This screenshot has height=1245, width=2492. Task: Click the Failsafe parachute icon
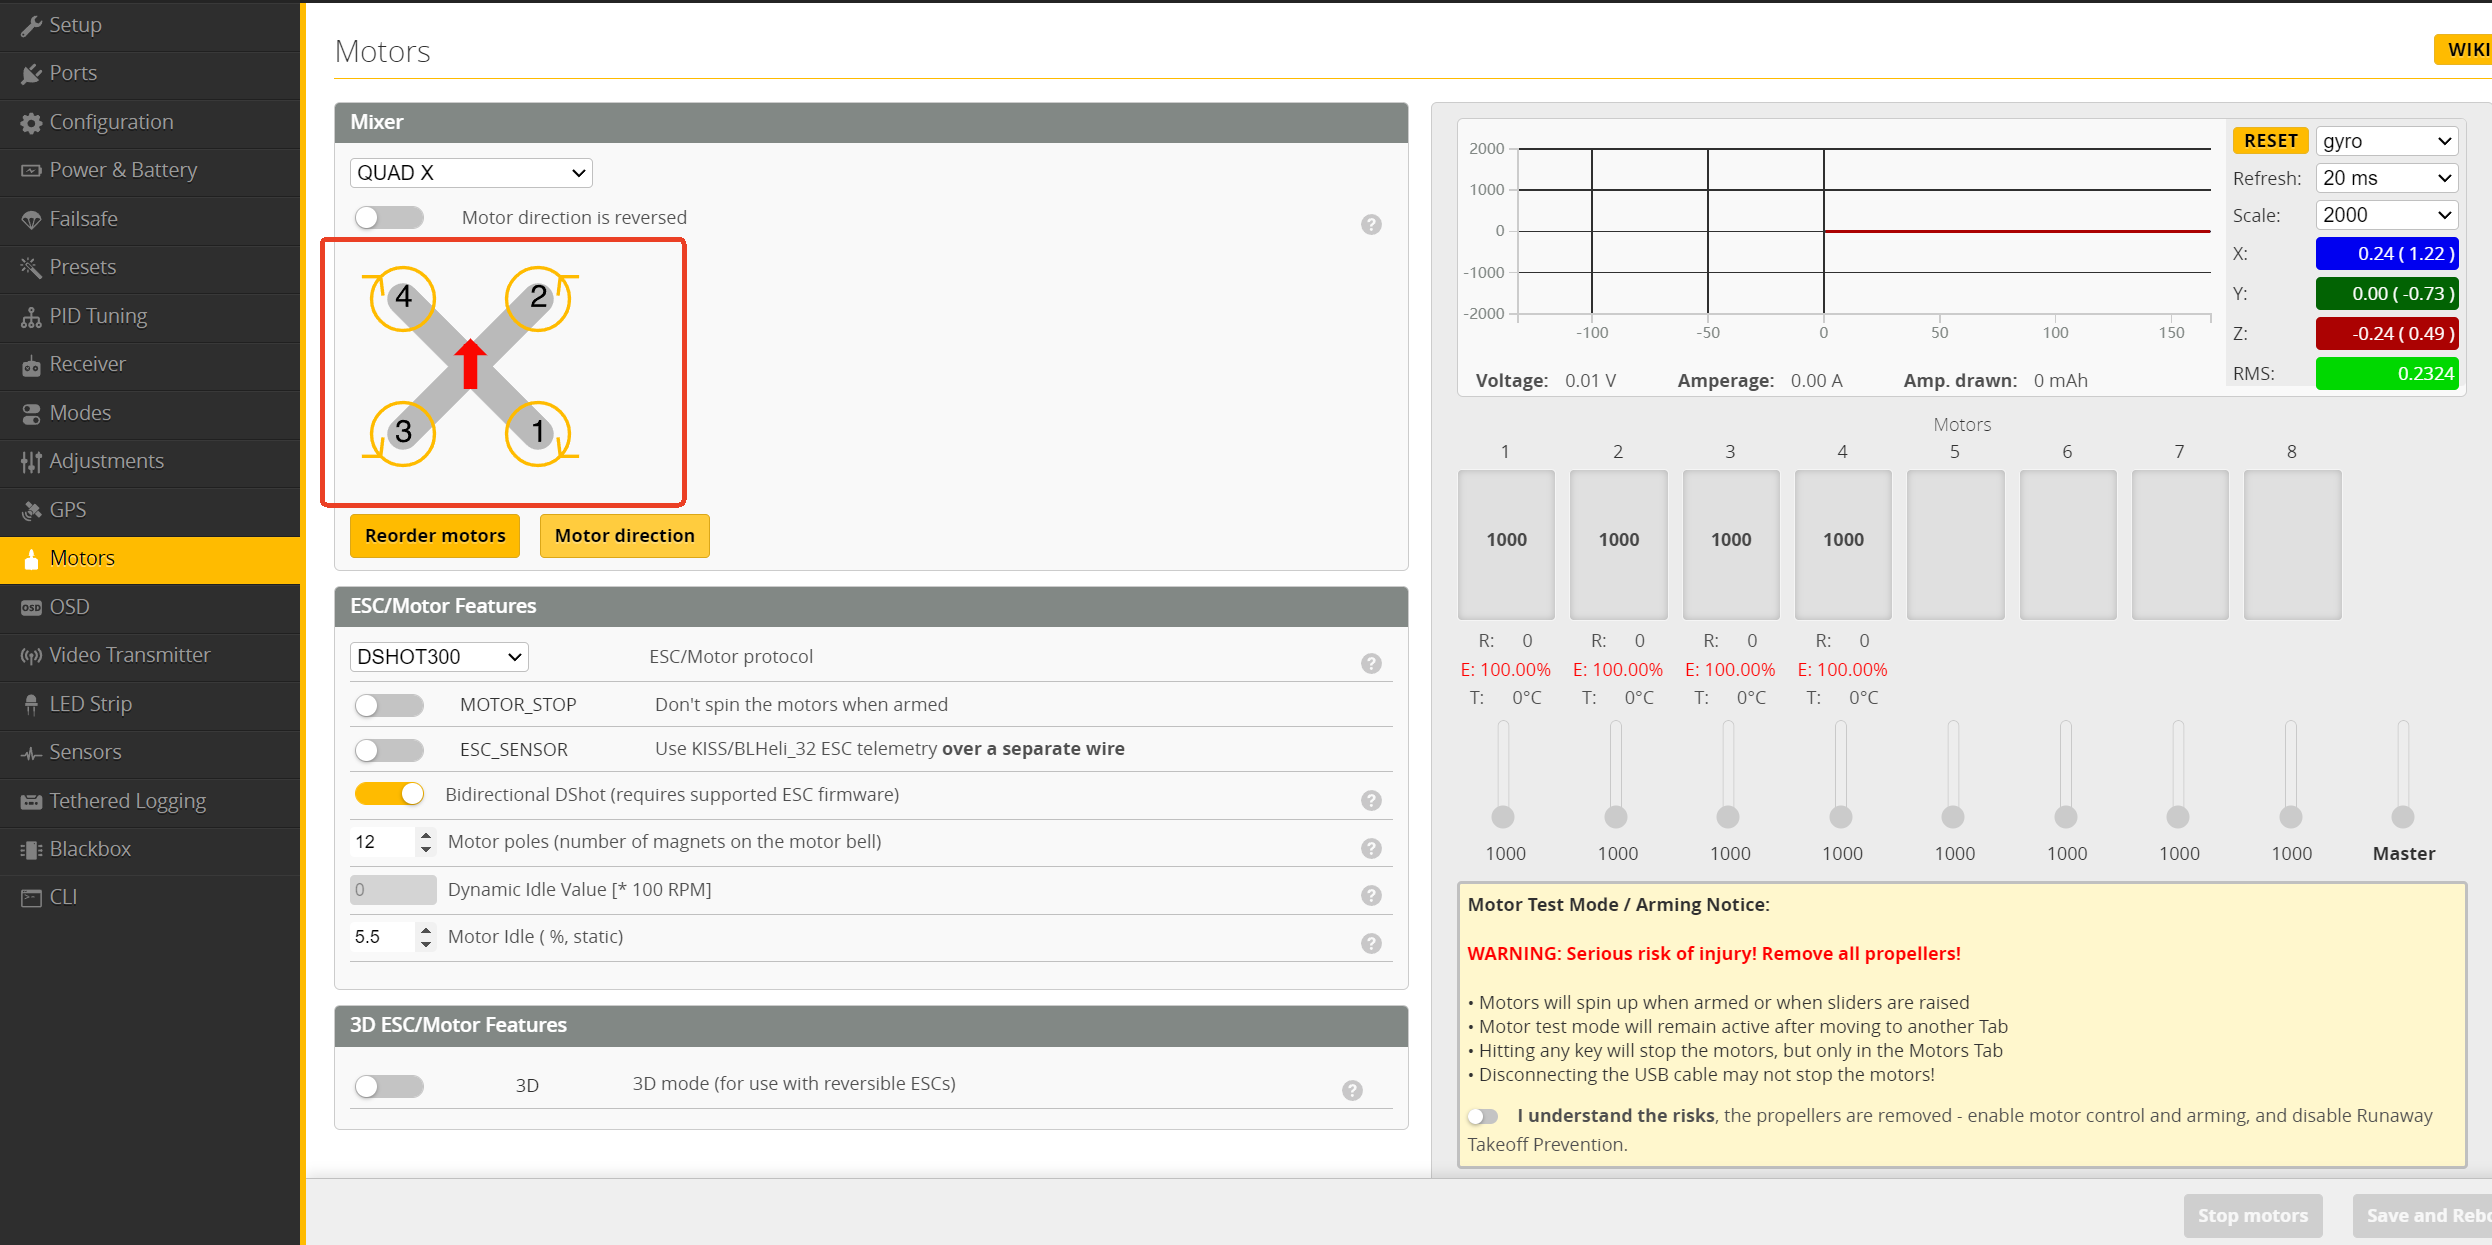tap(31, 219)
